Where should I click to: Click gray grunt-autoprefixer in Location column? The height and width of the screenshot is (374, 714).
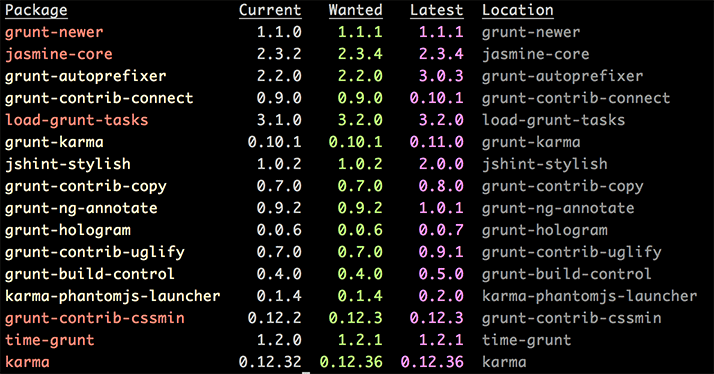coord(563,76)
